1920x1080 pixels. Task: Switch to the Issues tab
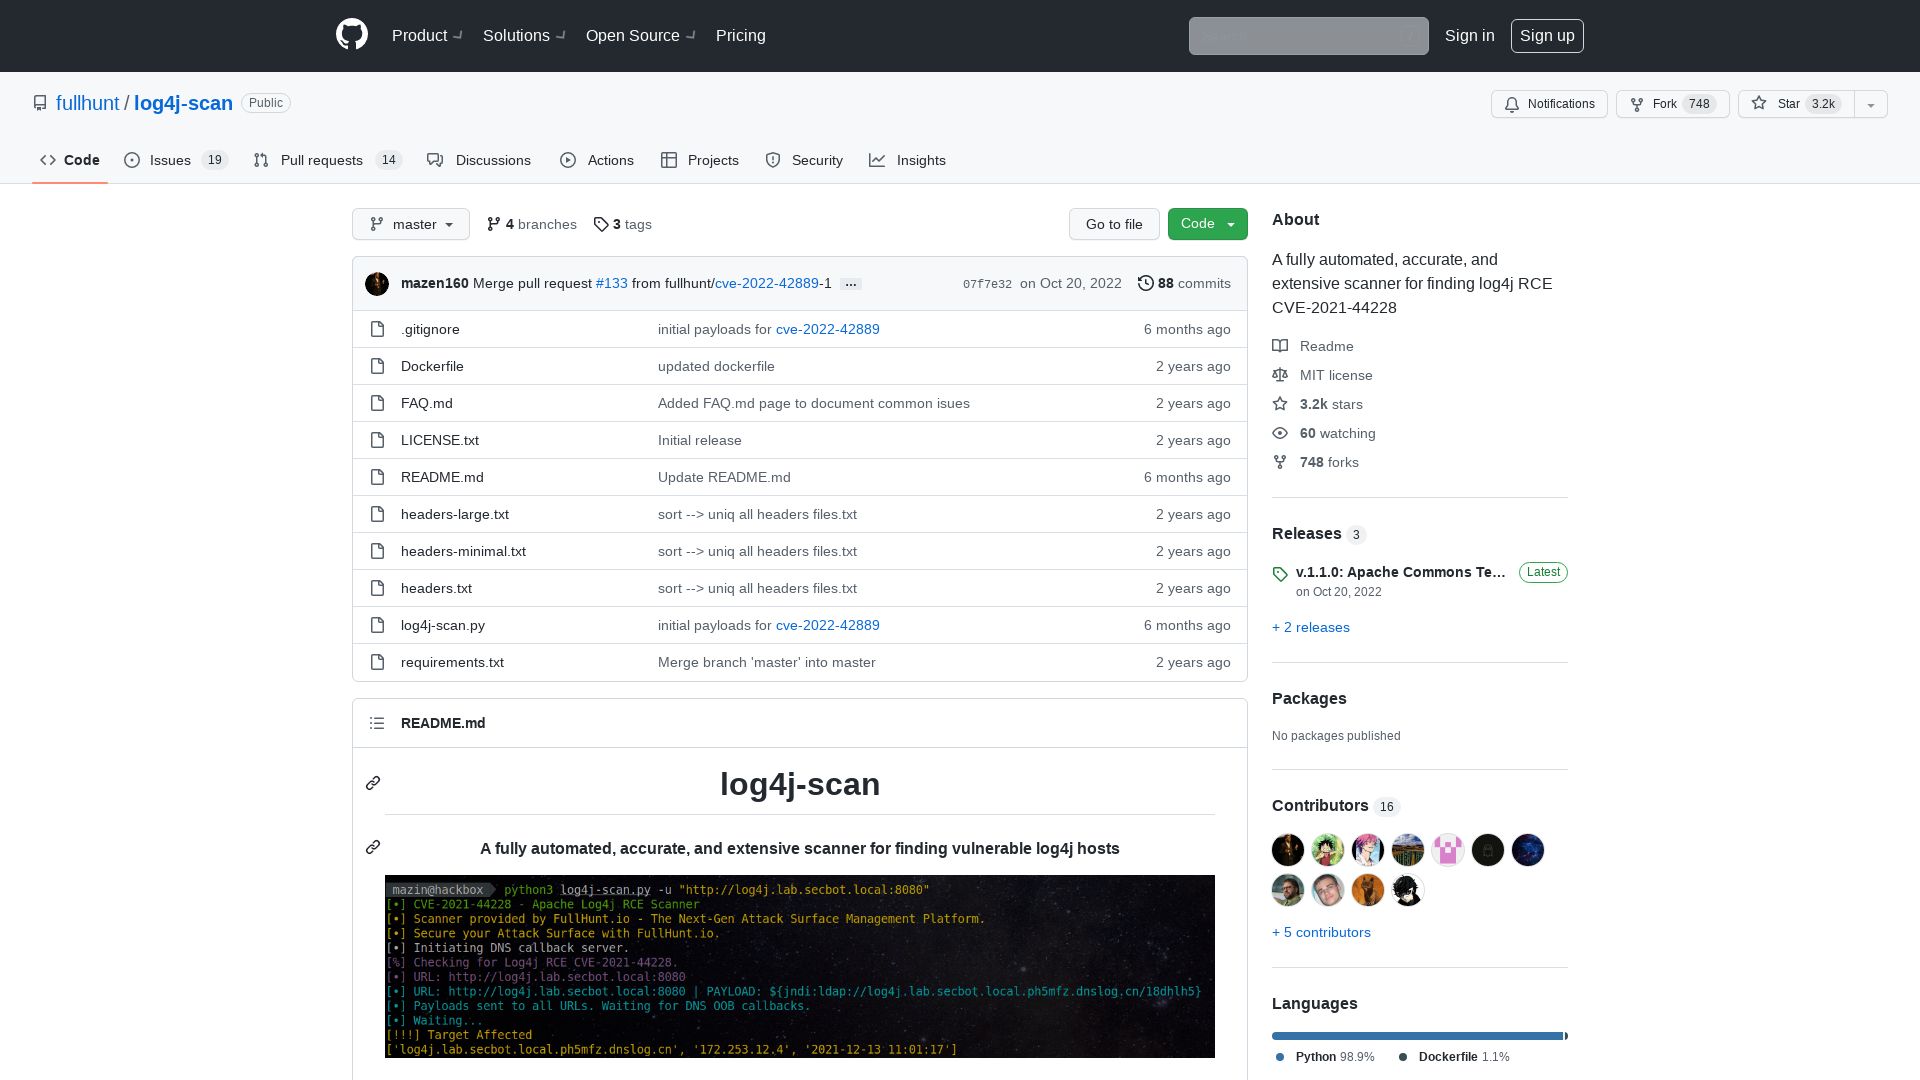coord(176,160)
